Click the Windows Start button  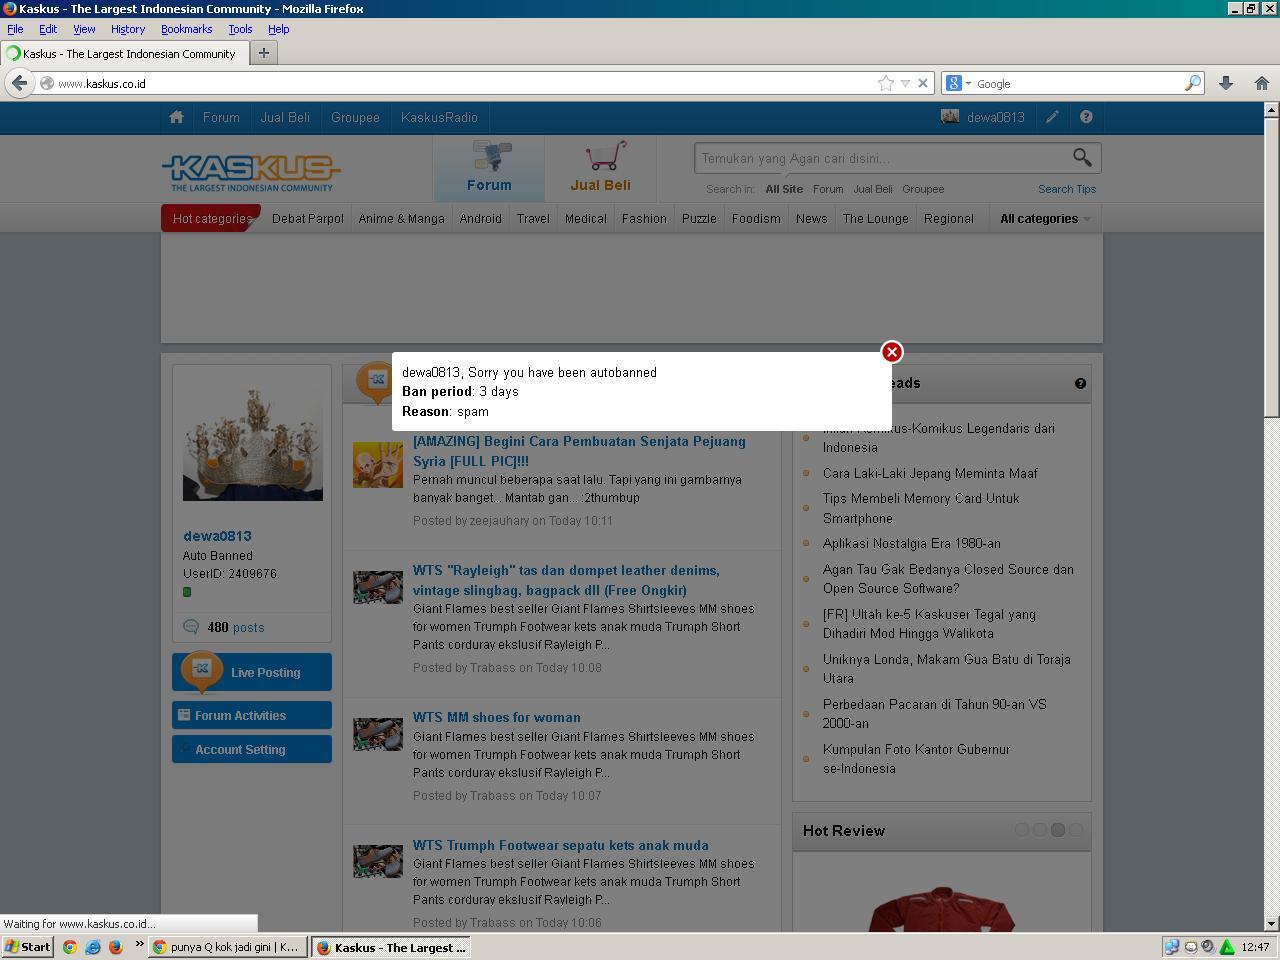(28, 947)
